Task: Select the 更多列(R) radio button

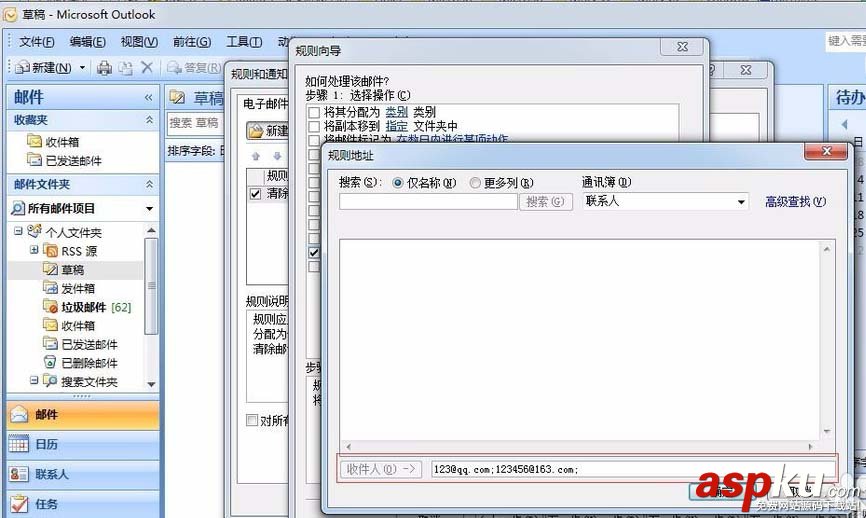Action: [475, 183]
